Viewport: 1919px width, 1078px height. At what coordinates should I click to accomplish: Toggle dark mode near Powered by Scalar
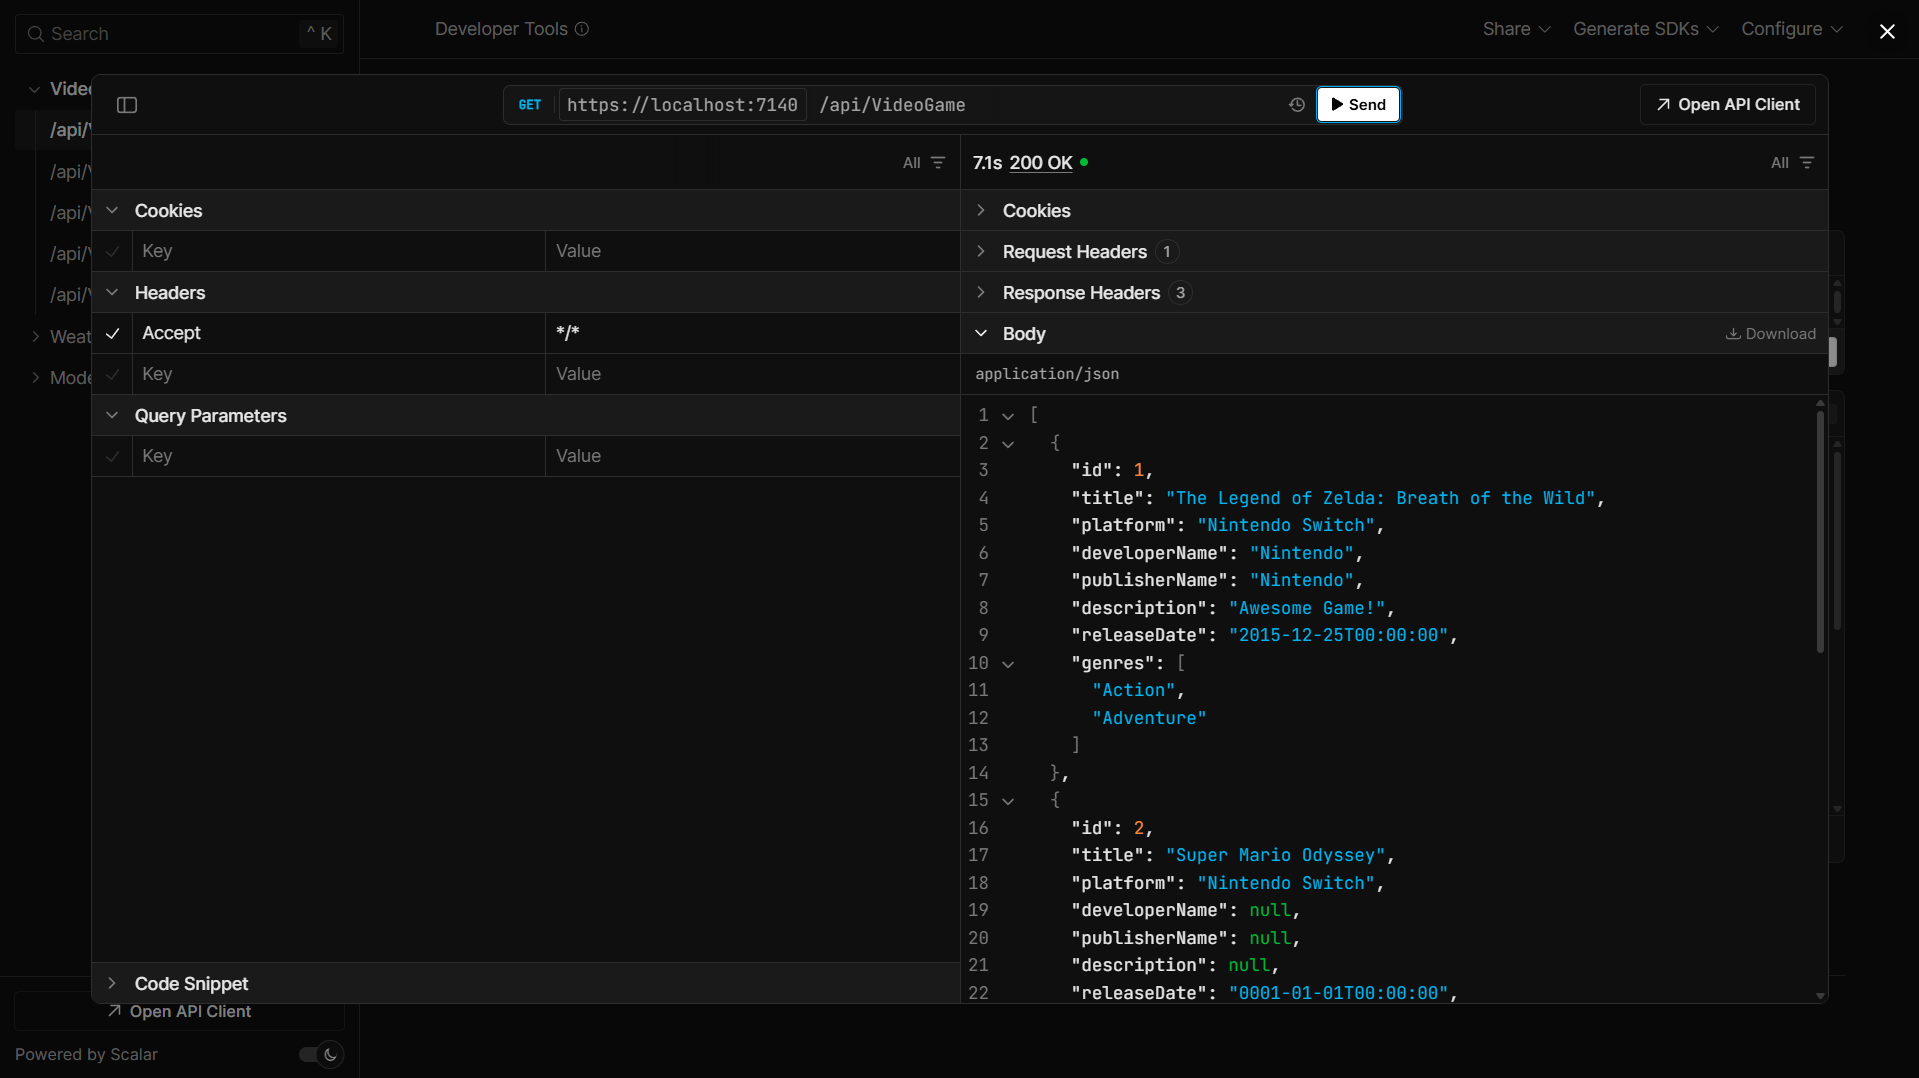[319, 1054]
